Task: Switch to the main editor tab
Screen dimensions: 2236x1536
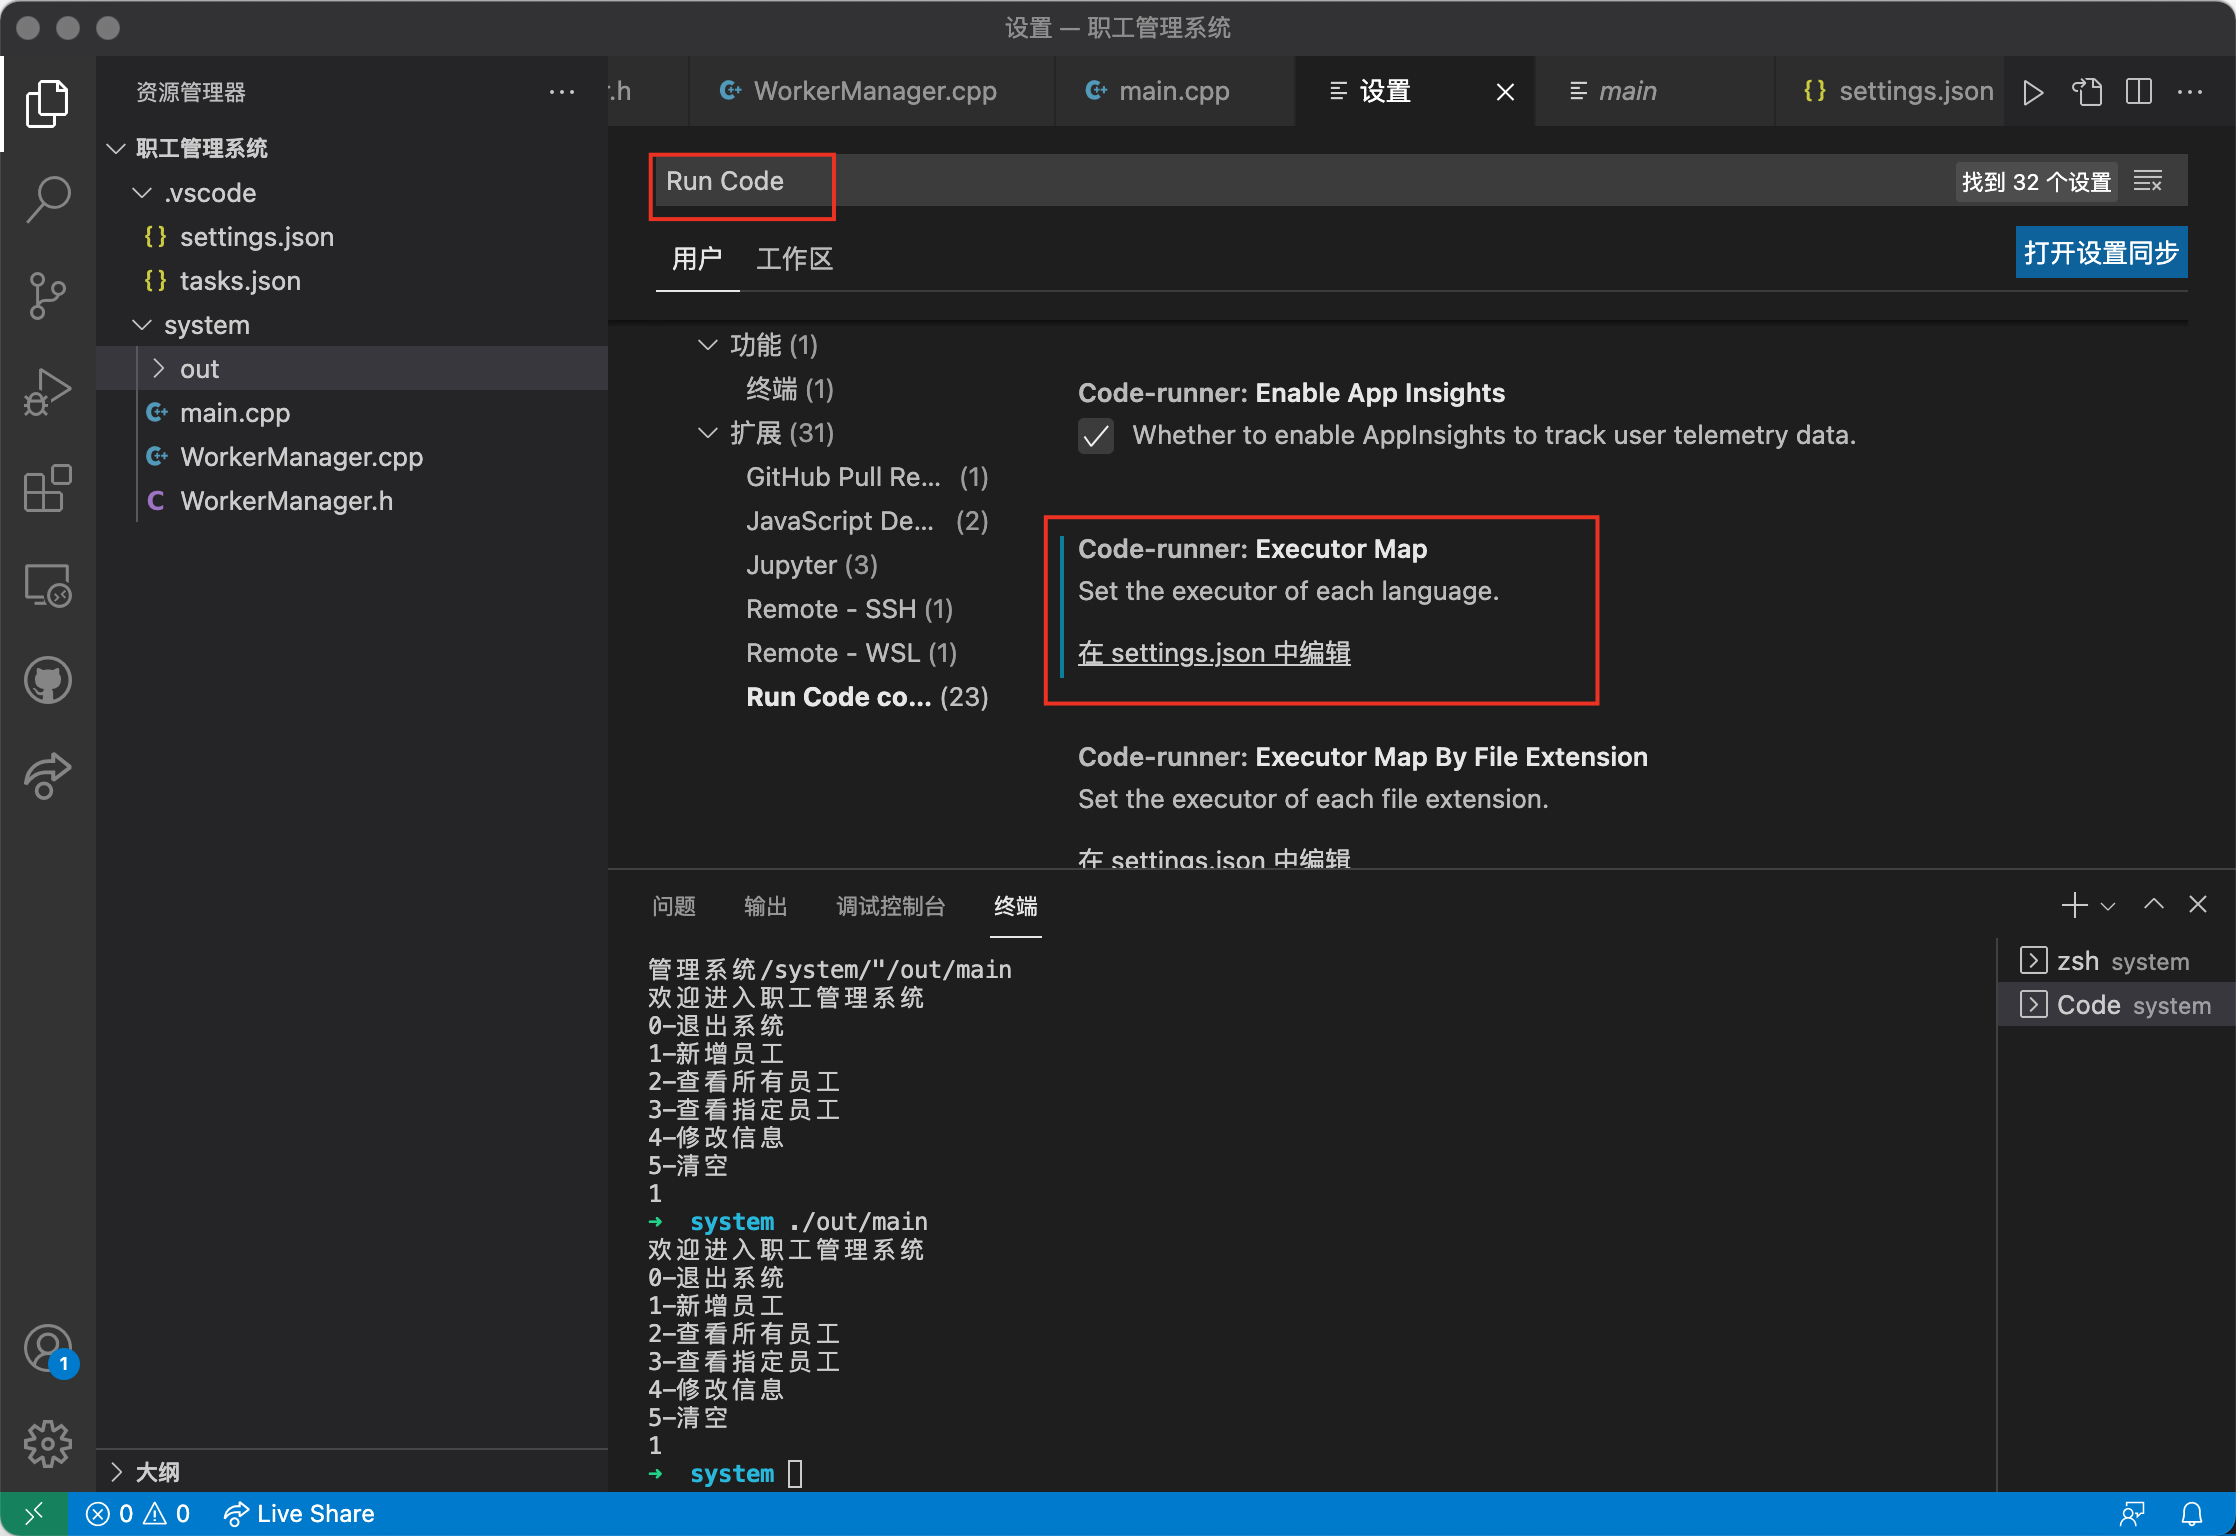Action: click(1654, 91)
